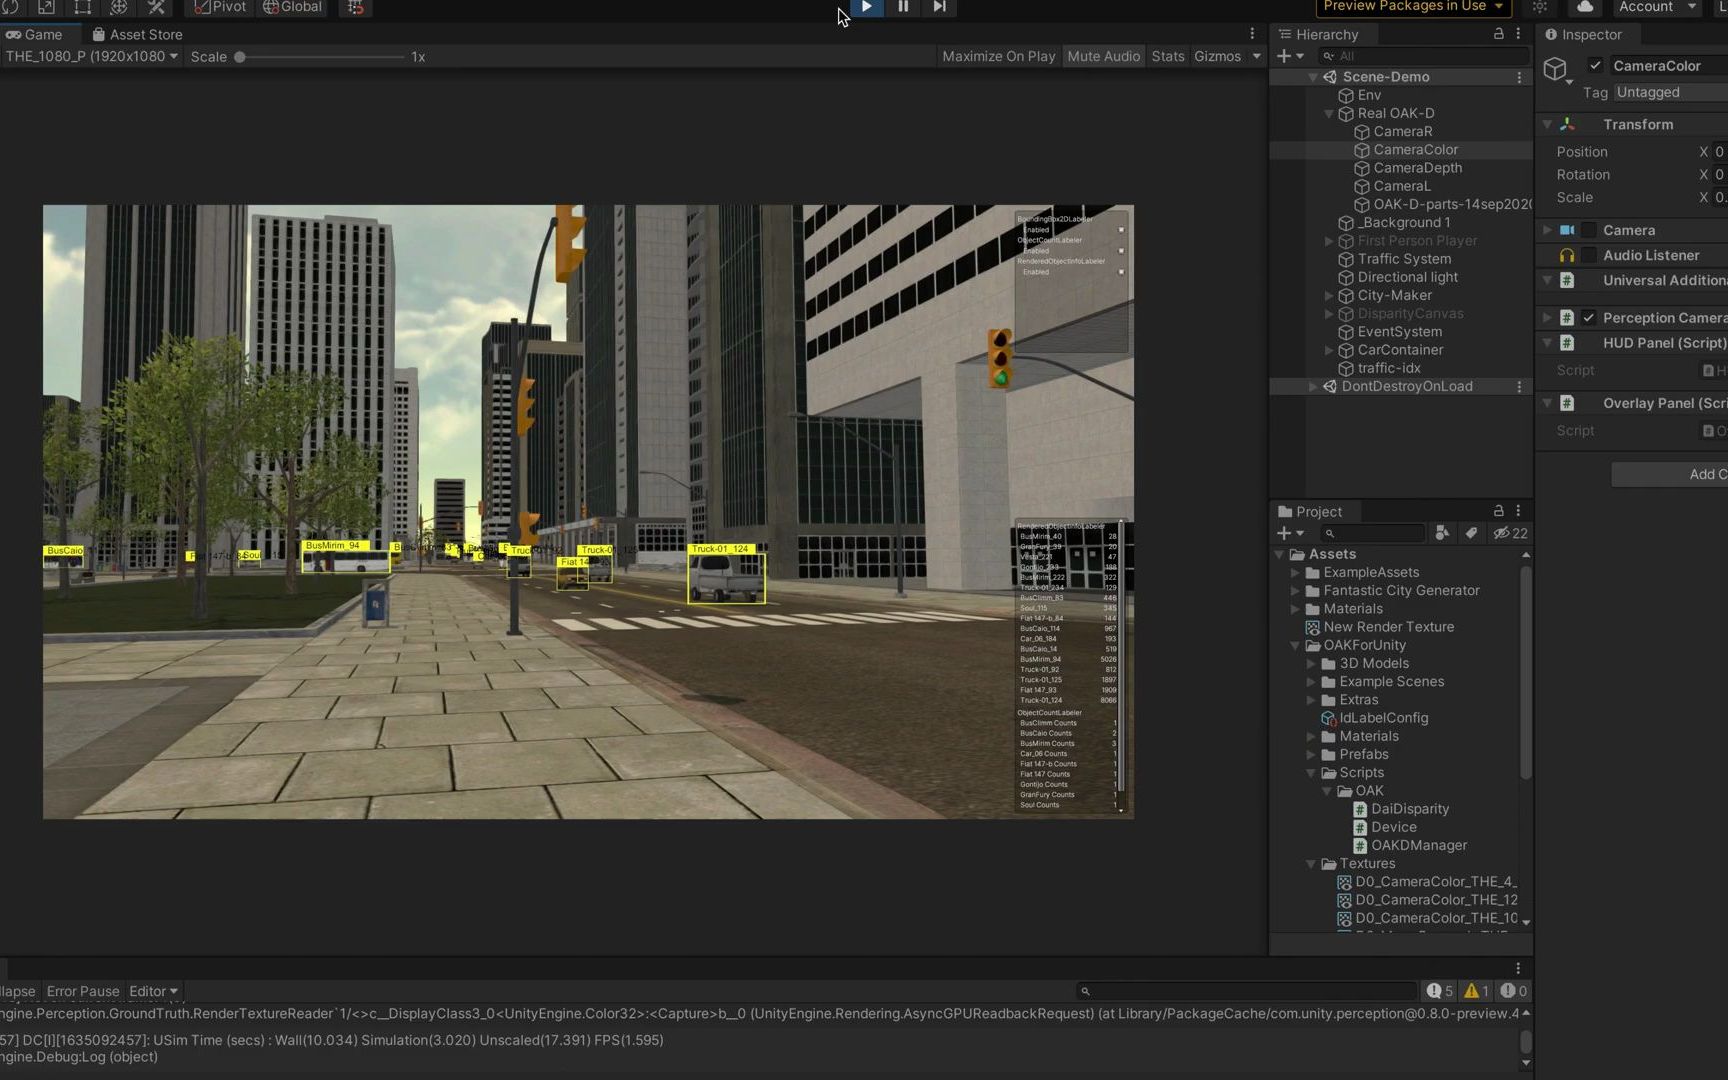
Task: Toggle the CameraColor active checkbox in Inspector
Action: (x=1596, y=65)
